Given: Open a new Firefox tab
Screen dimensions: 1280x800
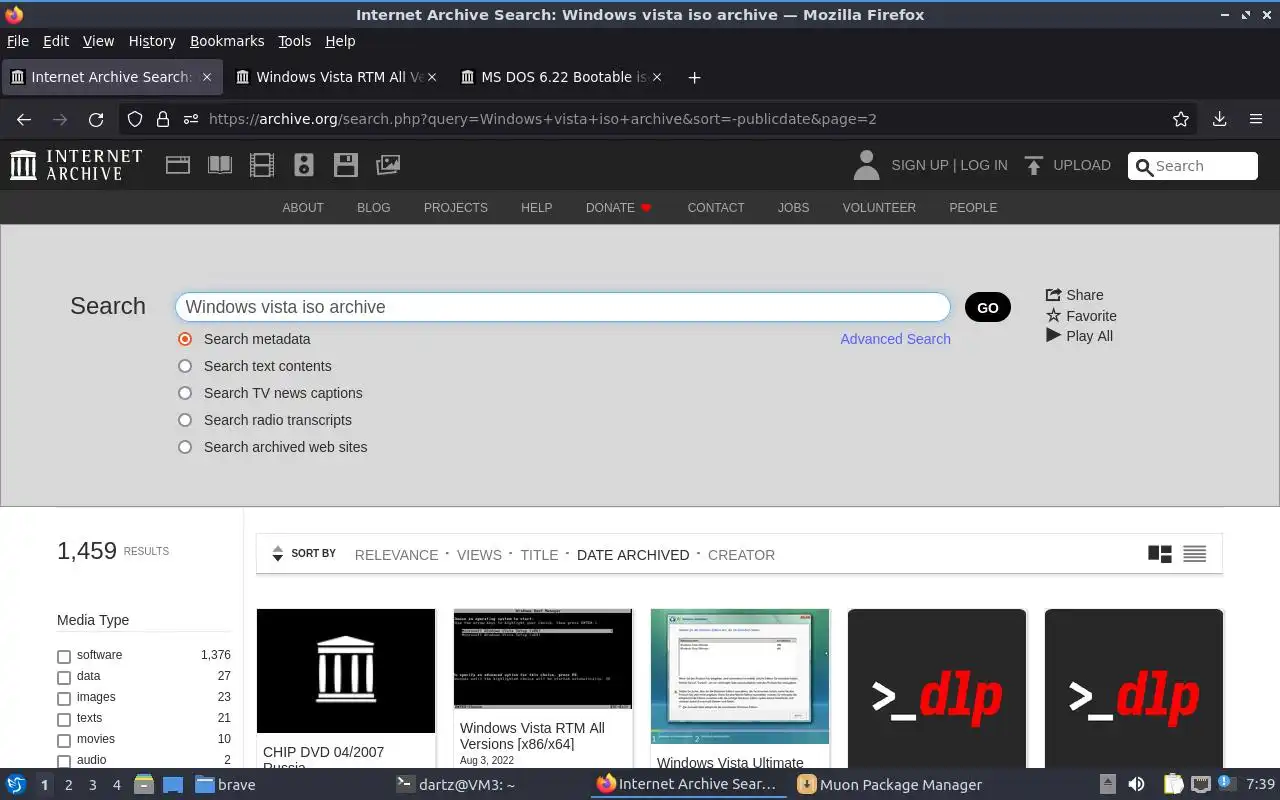Looking at the screenshot, I should click(694, 77).
